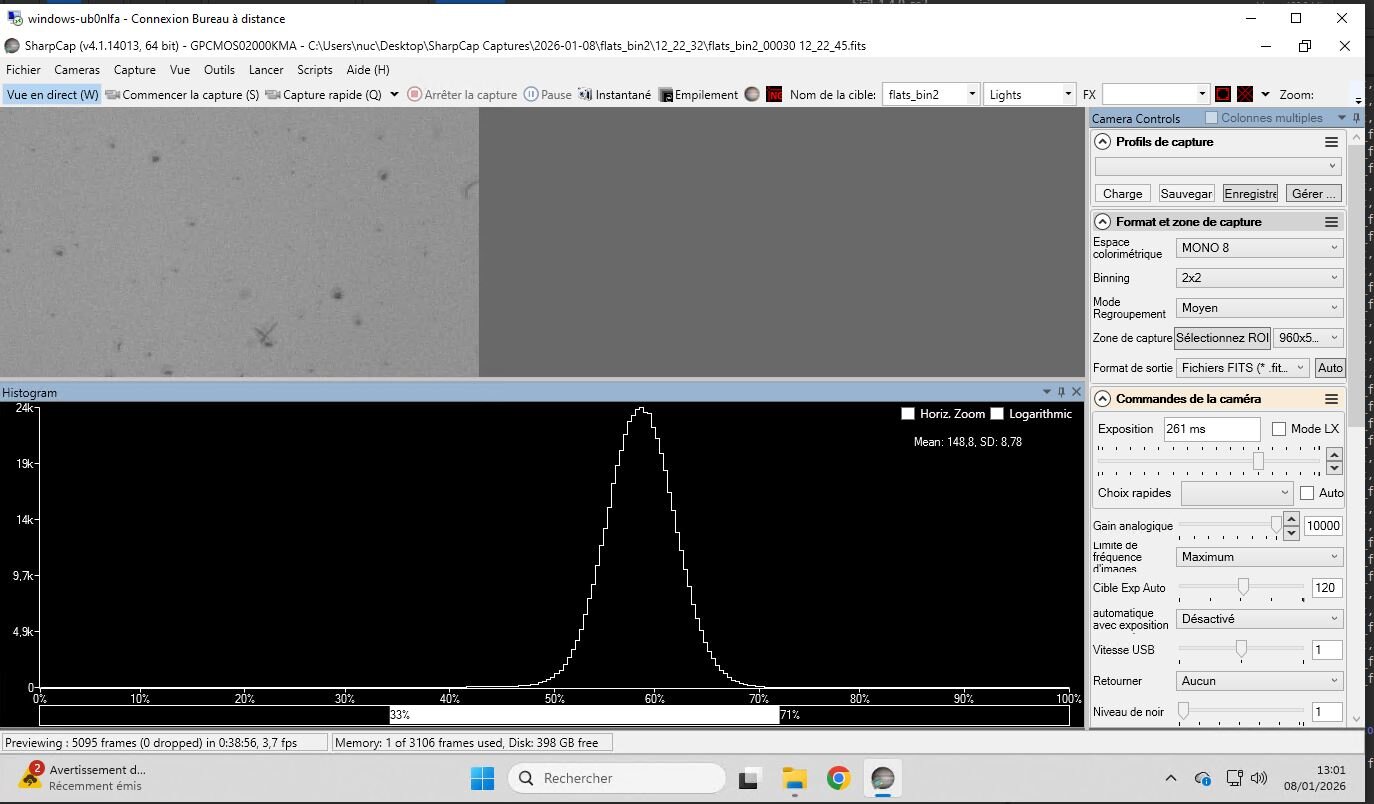Close the Histogram panel
The width and height of the screenshot is (1374, 804).
pyautogui.click(x=1077, y=392)
